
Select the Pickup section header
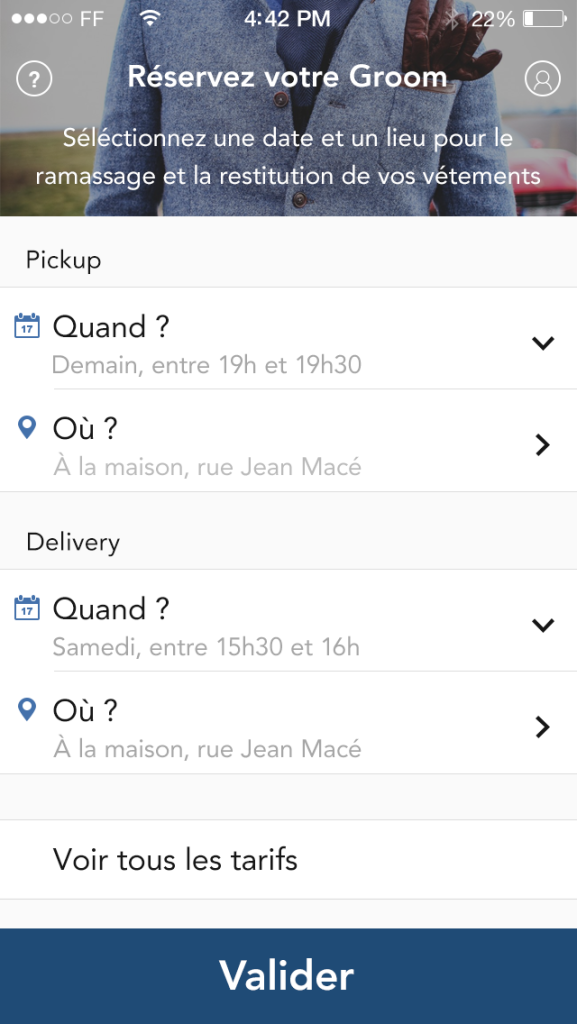(62, 260)
